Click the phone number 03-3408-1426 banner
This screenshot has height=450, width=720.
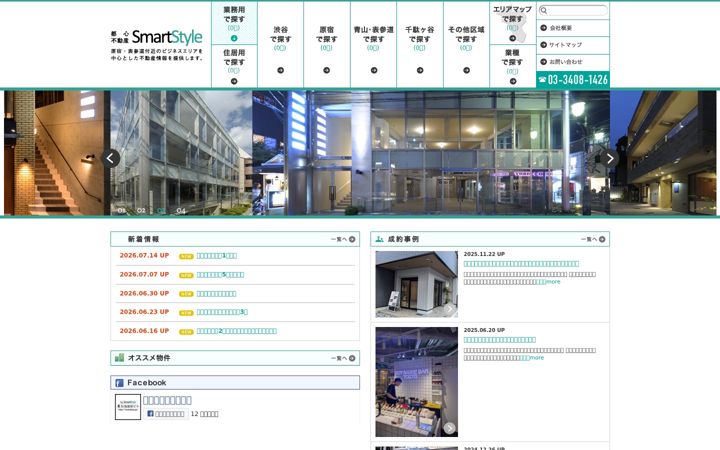573,79
